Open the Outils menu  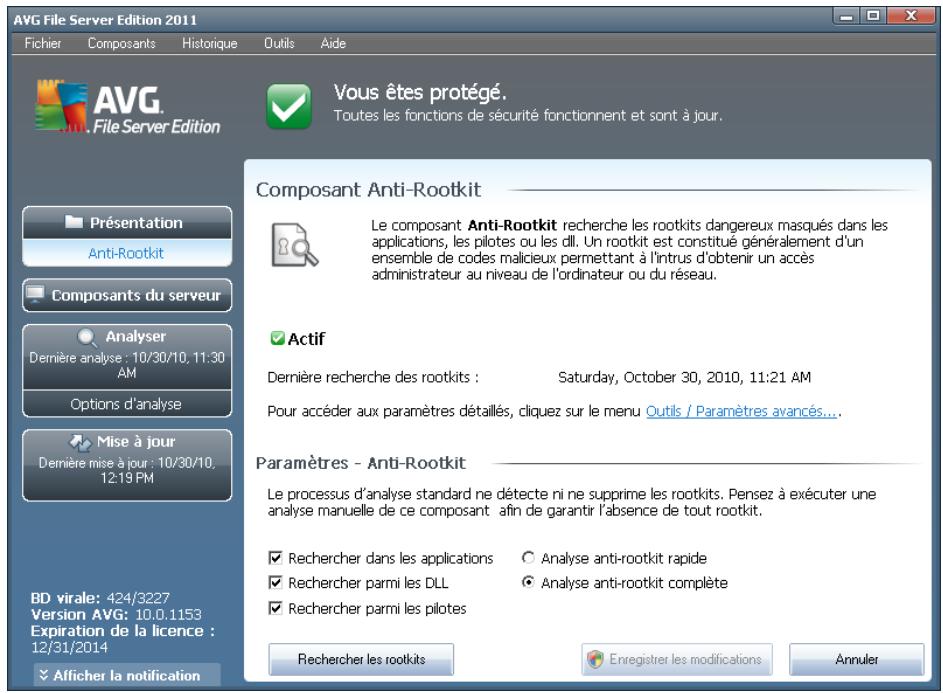[279, 43]
